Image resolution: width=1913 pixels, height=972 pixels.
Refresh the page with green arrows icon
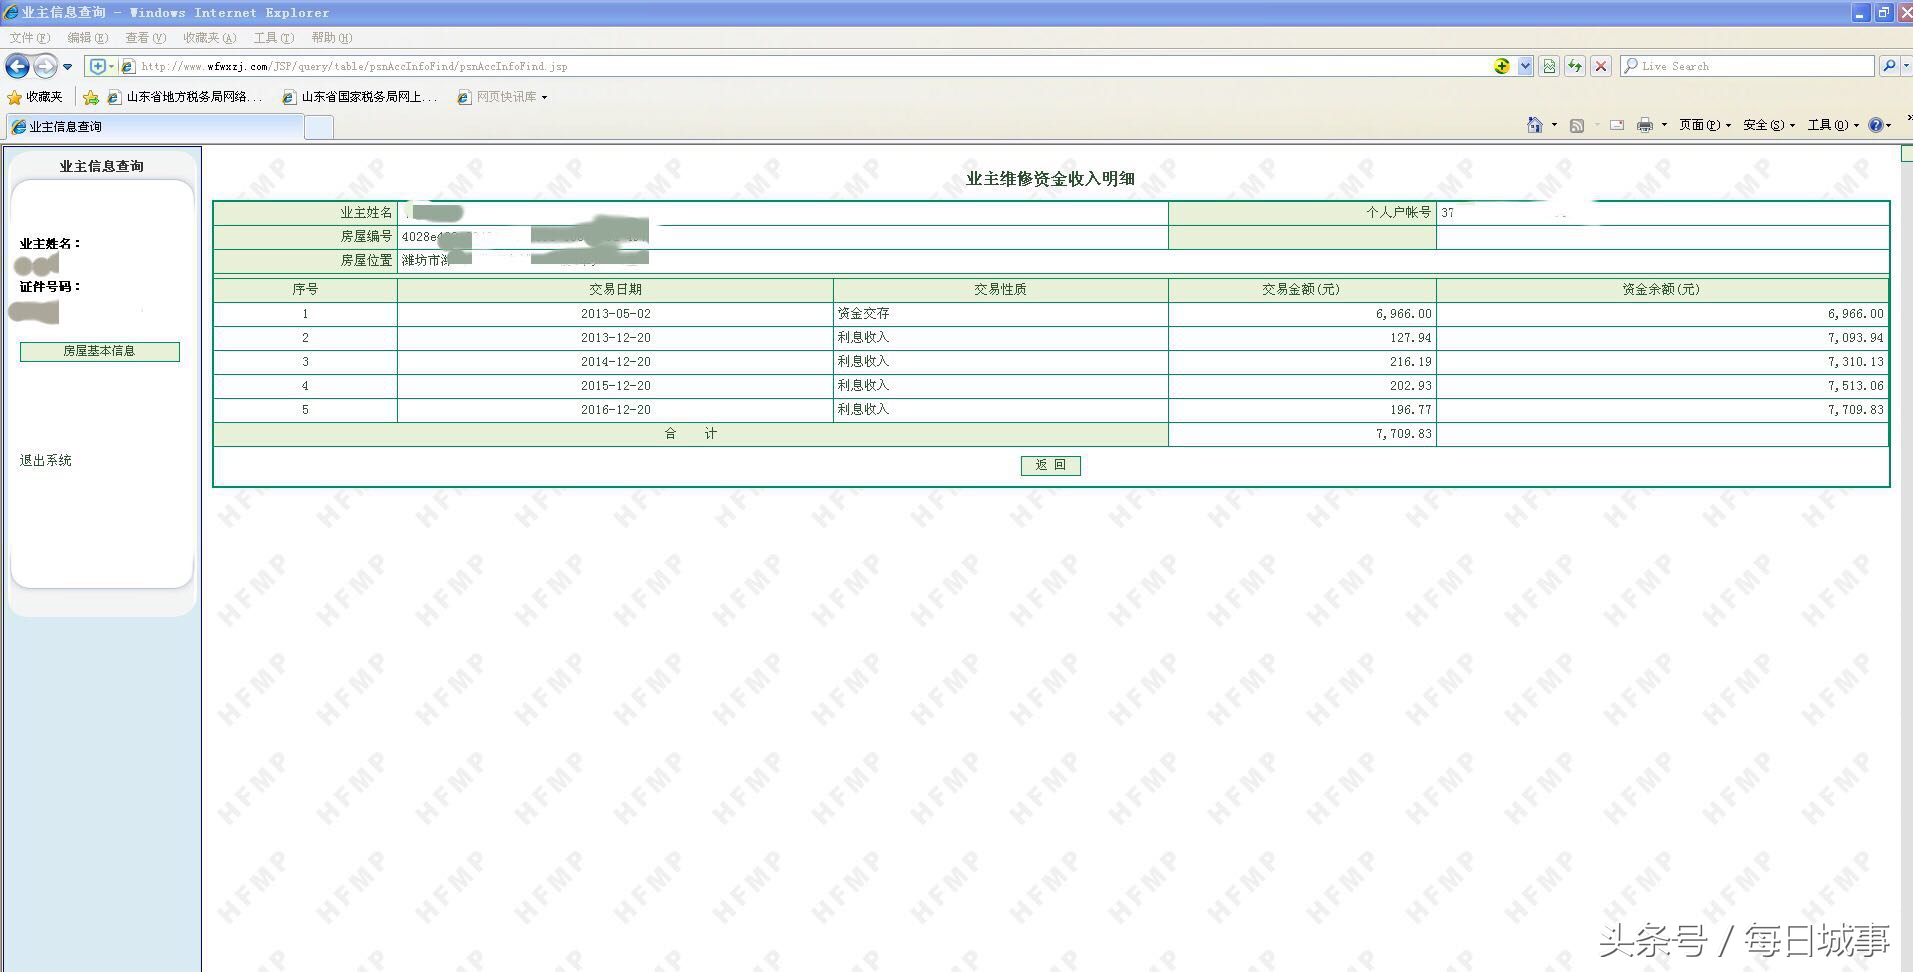coord(1575,66)
